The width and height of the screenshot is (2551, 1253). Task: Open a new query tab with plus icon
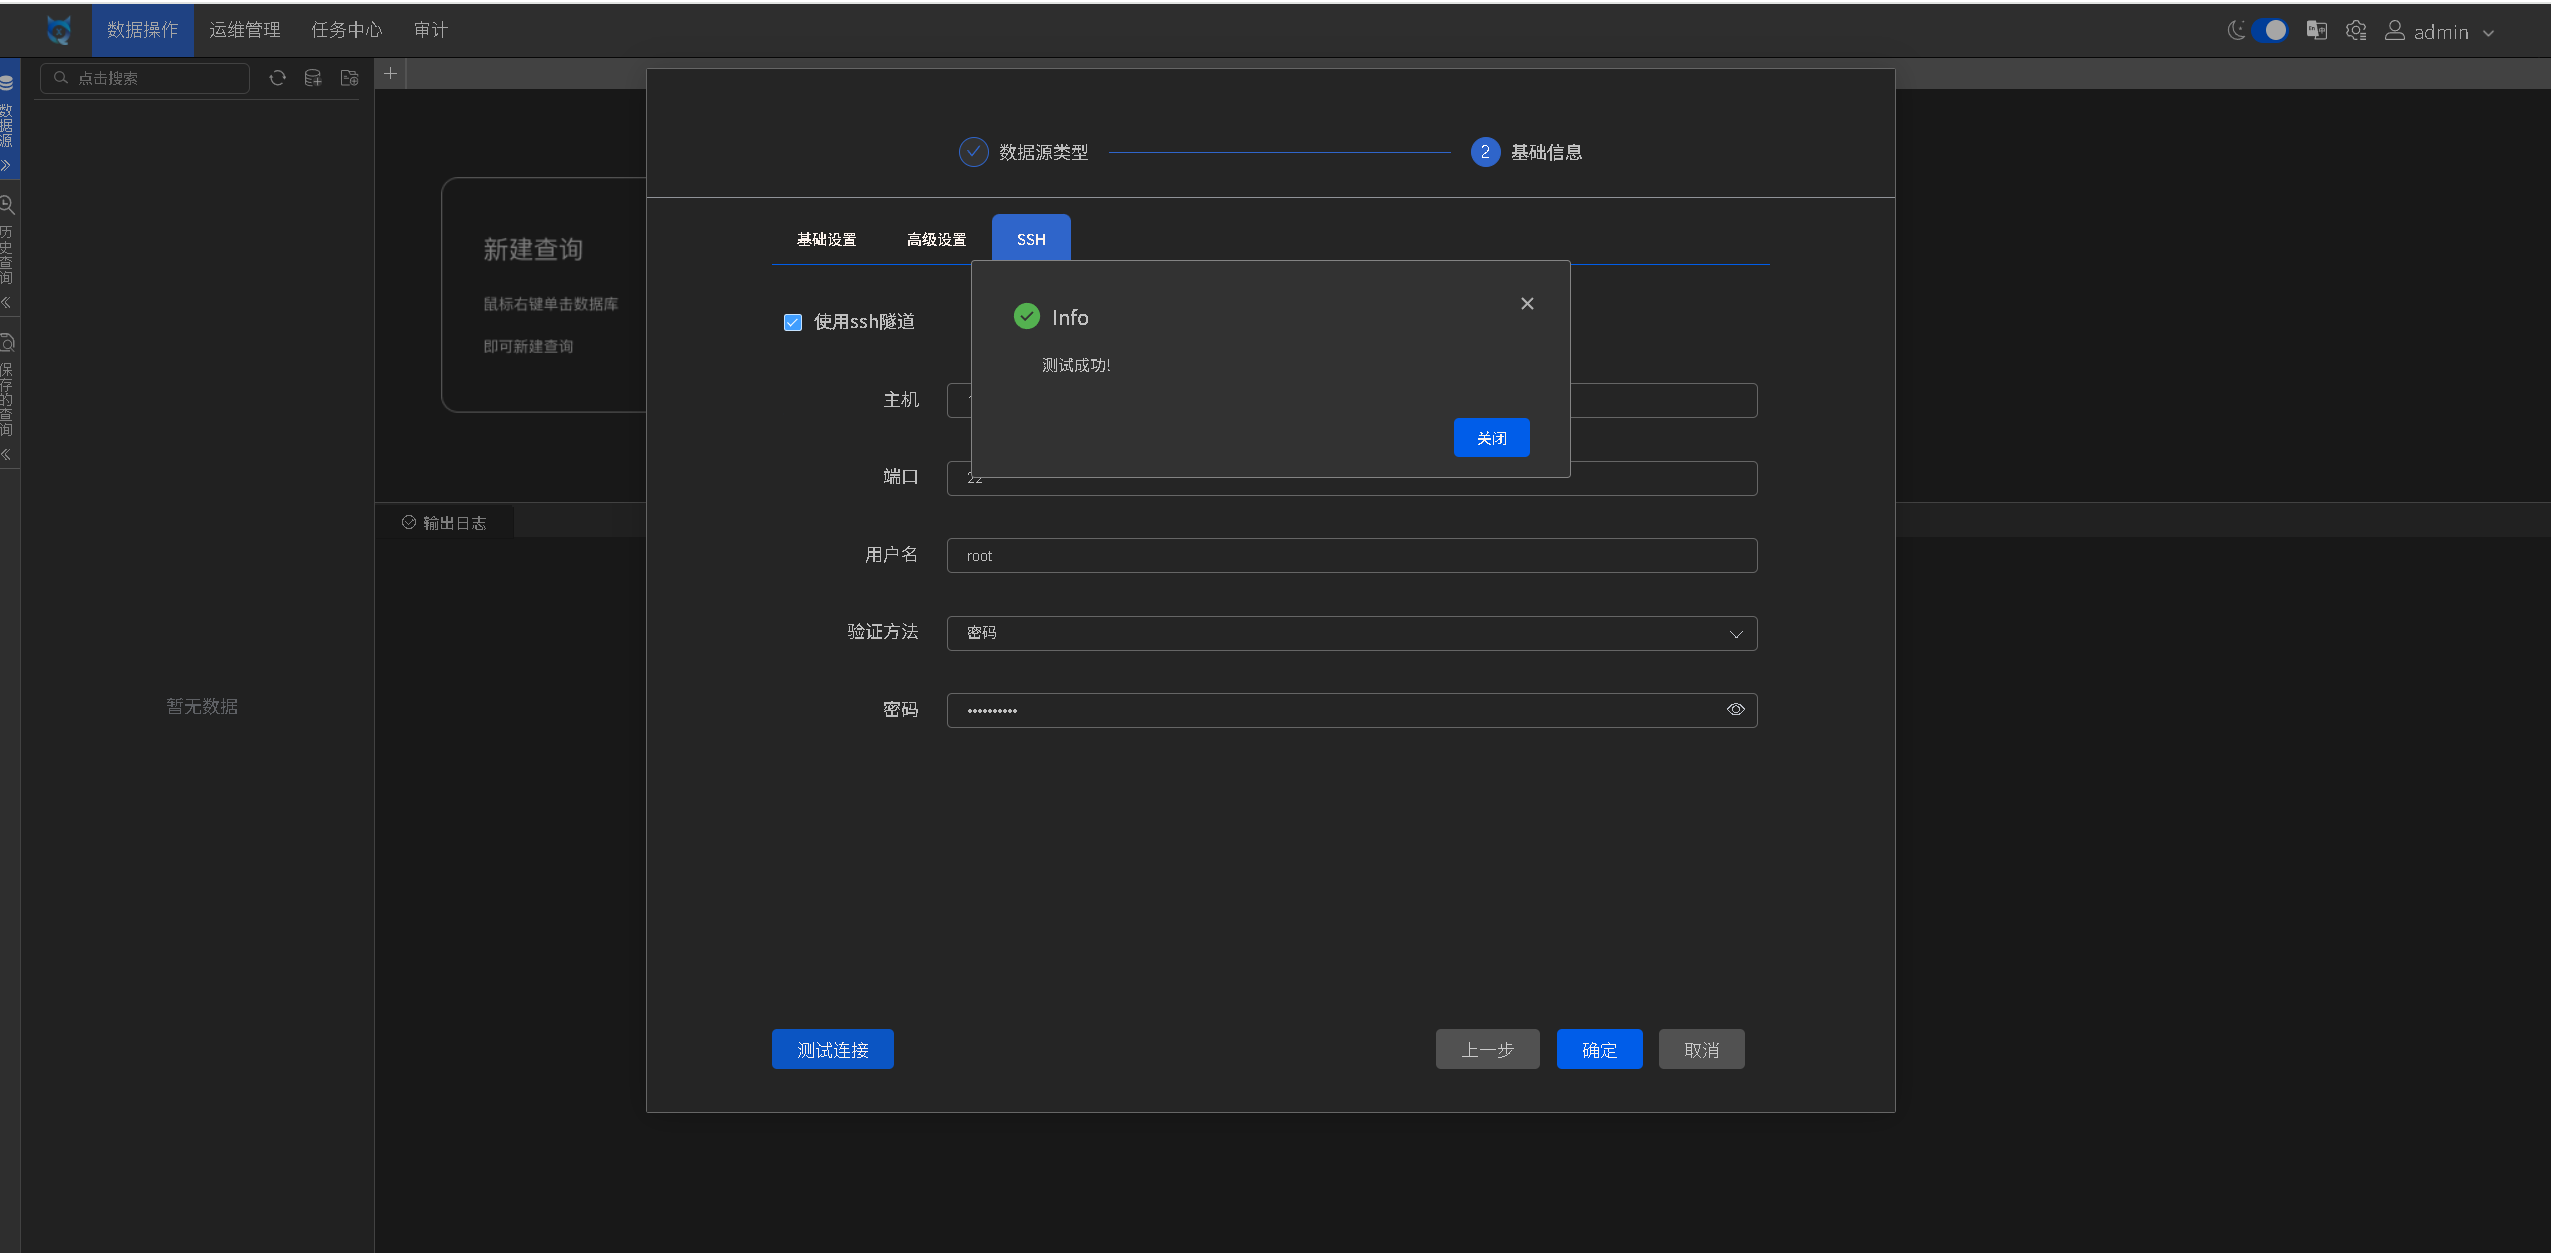click(391, 73)
